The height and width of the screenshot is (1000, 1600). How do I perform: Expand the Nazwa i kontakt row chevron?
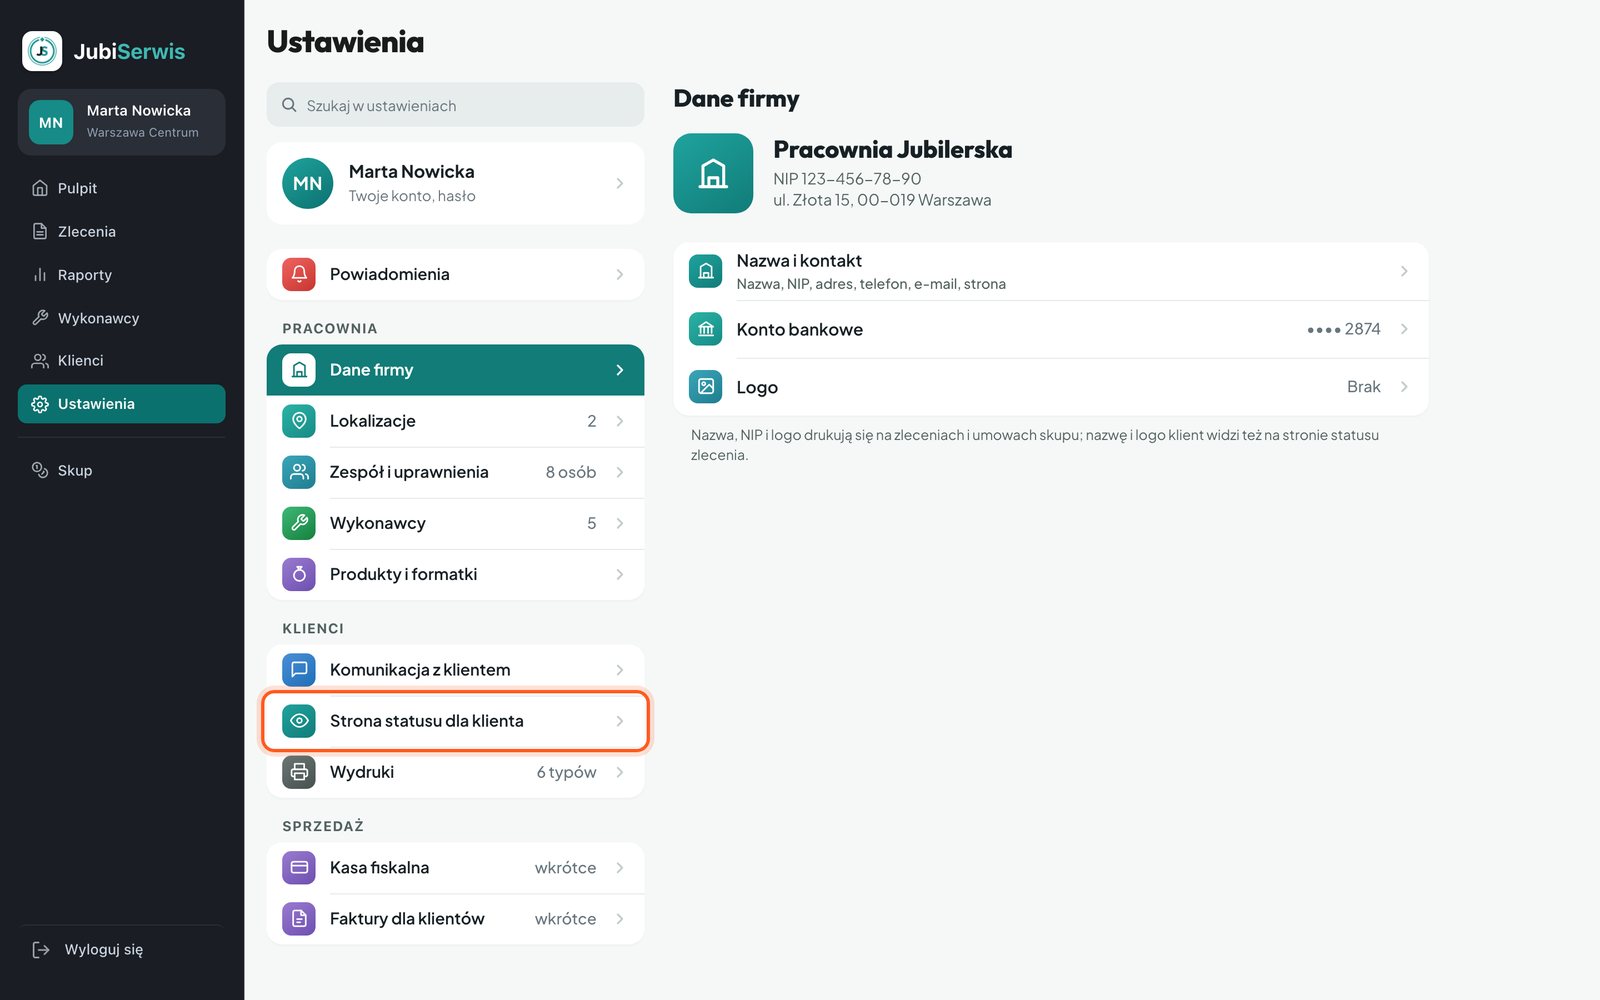click(1404, 271)
